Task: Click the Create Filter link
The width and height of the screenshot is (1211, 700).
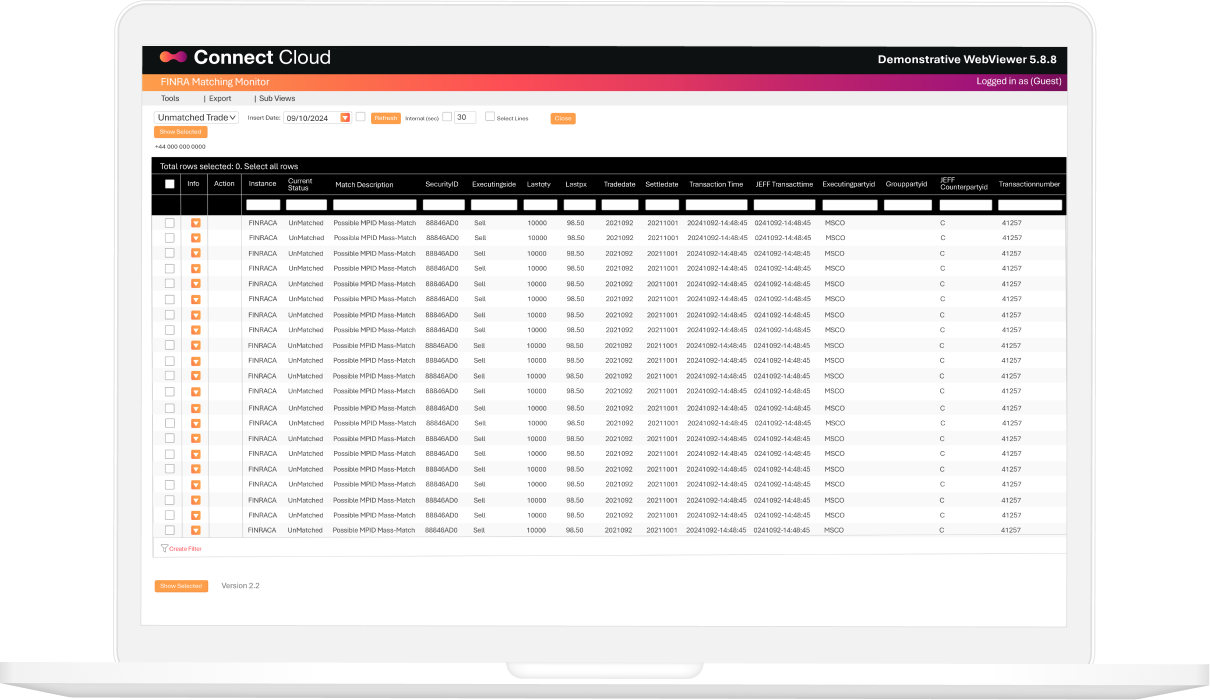Action: [x=185, y=549]
